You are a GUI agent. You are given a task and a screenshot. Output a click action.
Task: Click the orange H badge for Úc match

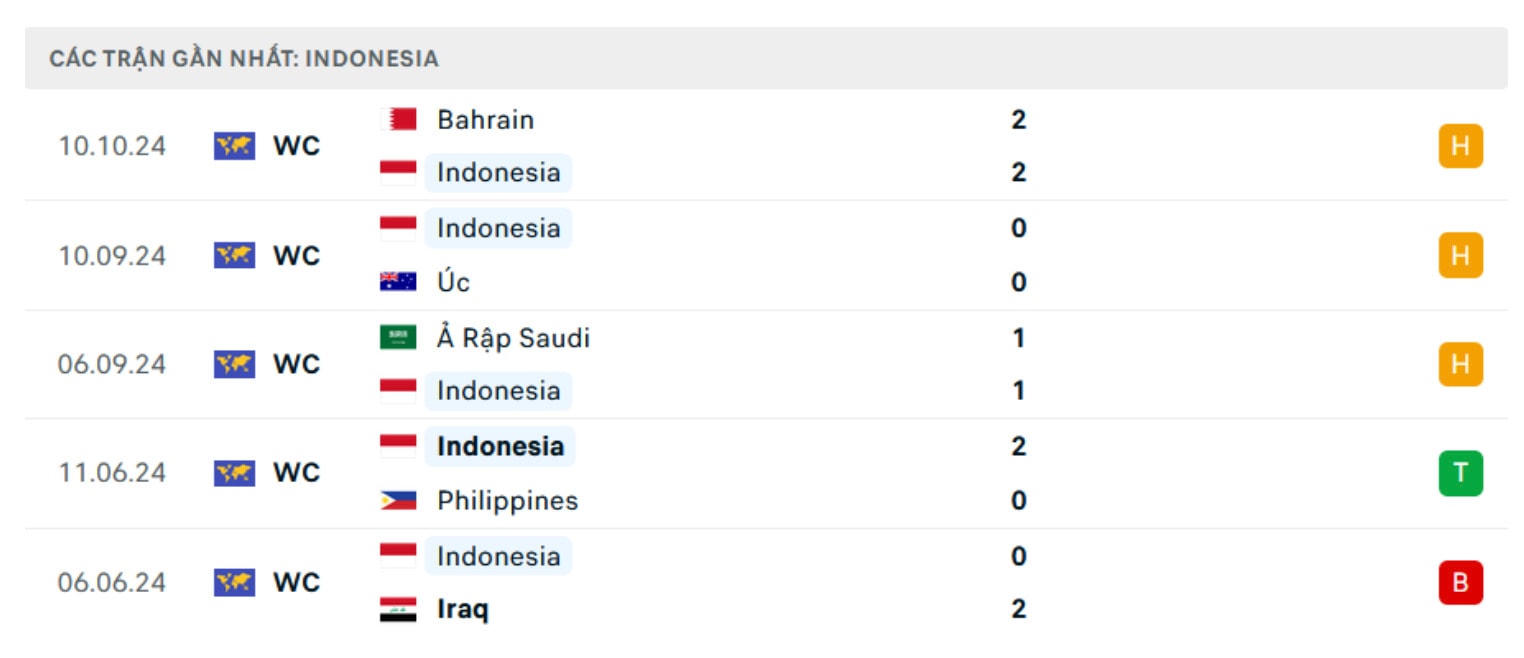click(1461, 256)
